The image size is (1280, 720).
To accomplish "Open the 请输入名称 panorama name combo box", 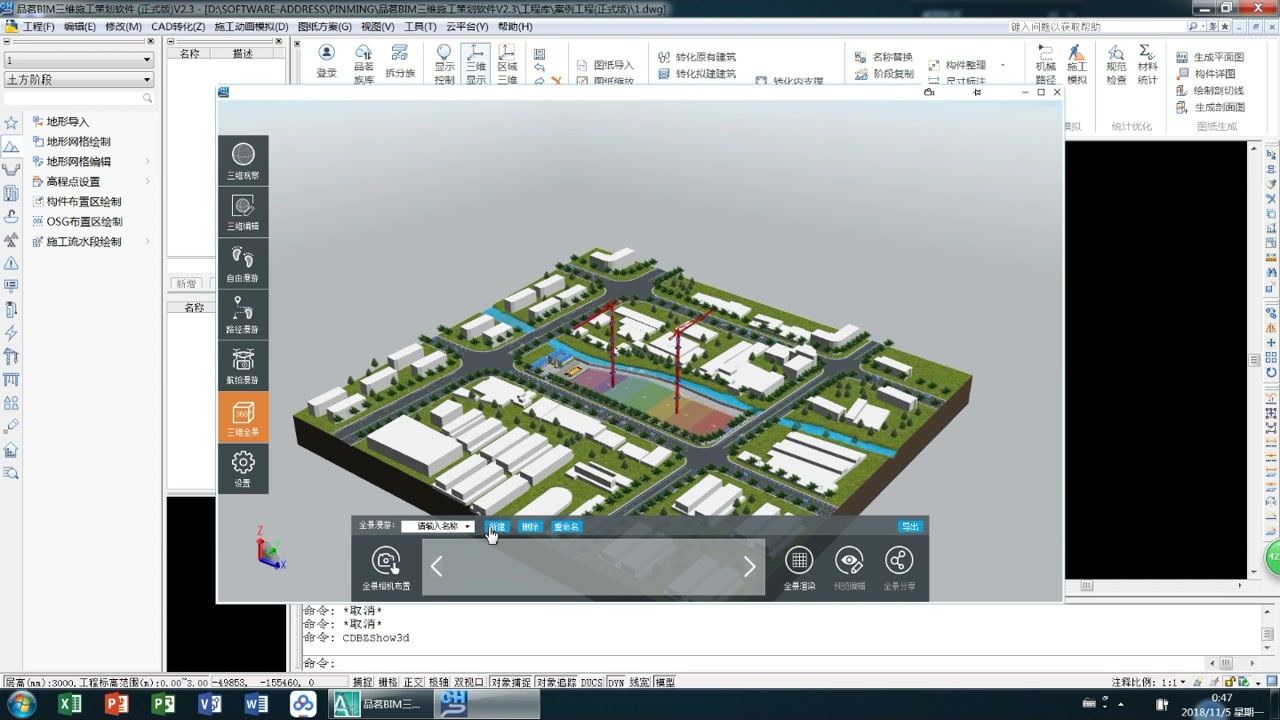I will tap(437, 526).
